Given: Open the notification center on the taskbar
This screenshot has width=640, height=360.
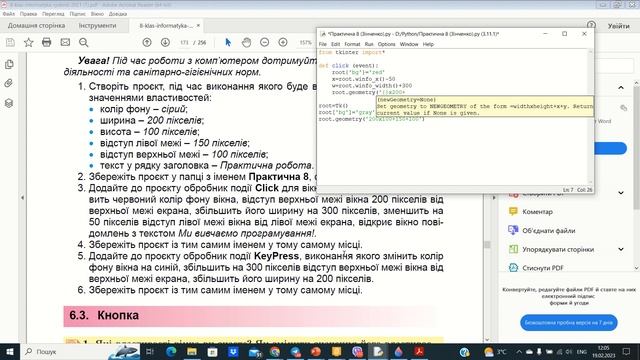Looking at the screenshot, I should pyautogui.click(x=627, y=351).
